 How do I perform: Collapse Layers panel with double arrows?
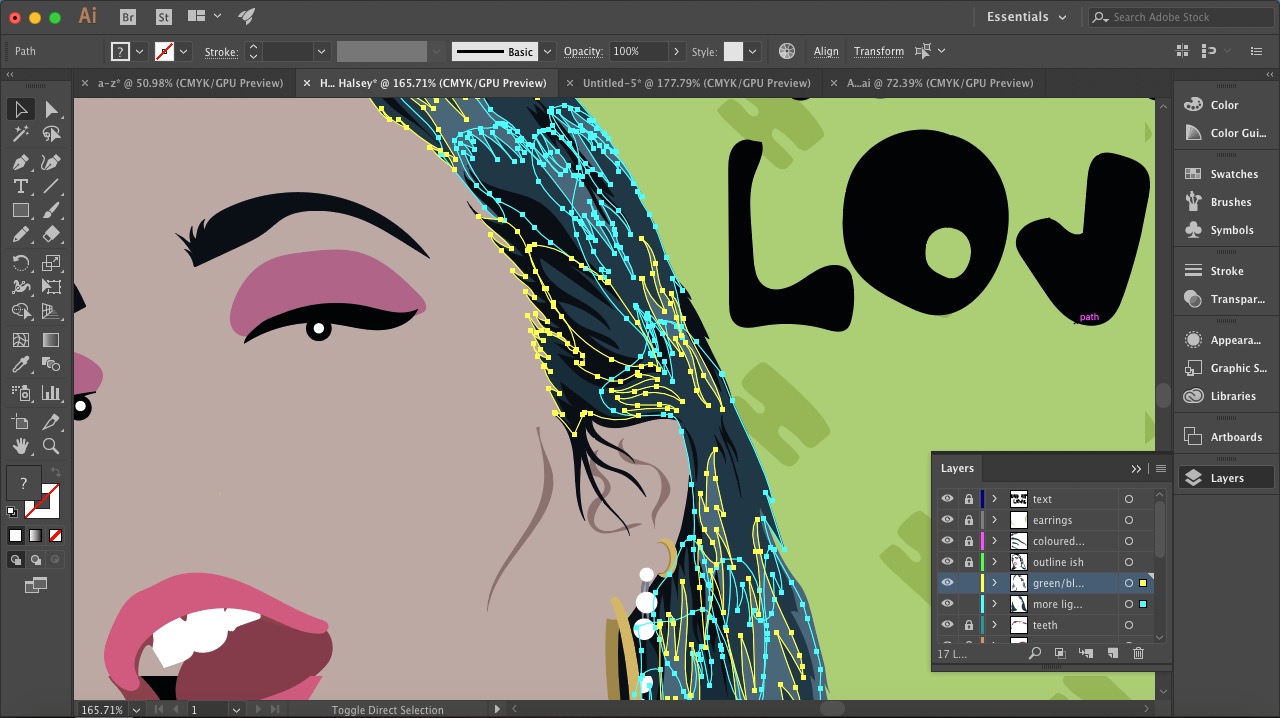1136,468
